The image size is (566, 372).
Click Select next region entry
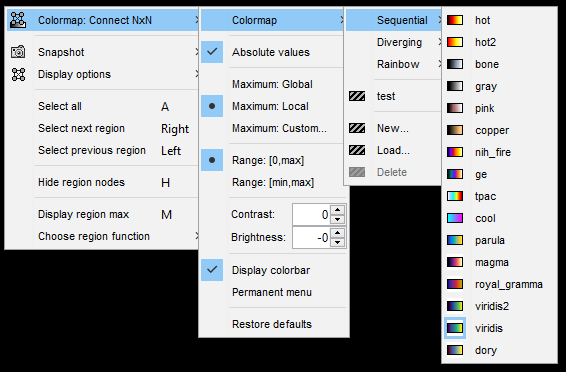click(x=103, y=128)
